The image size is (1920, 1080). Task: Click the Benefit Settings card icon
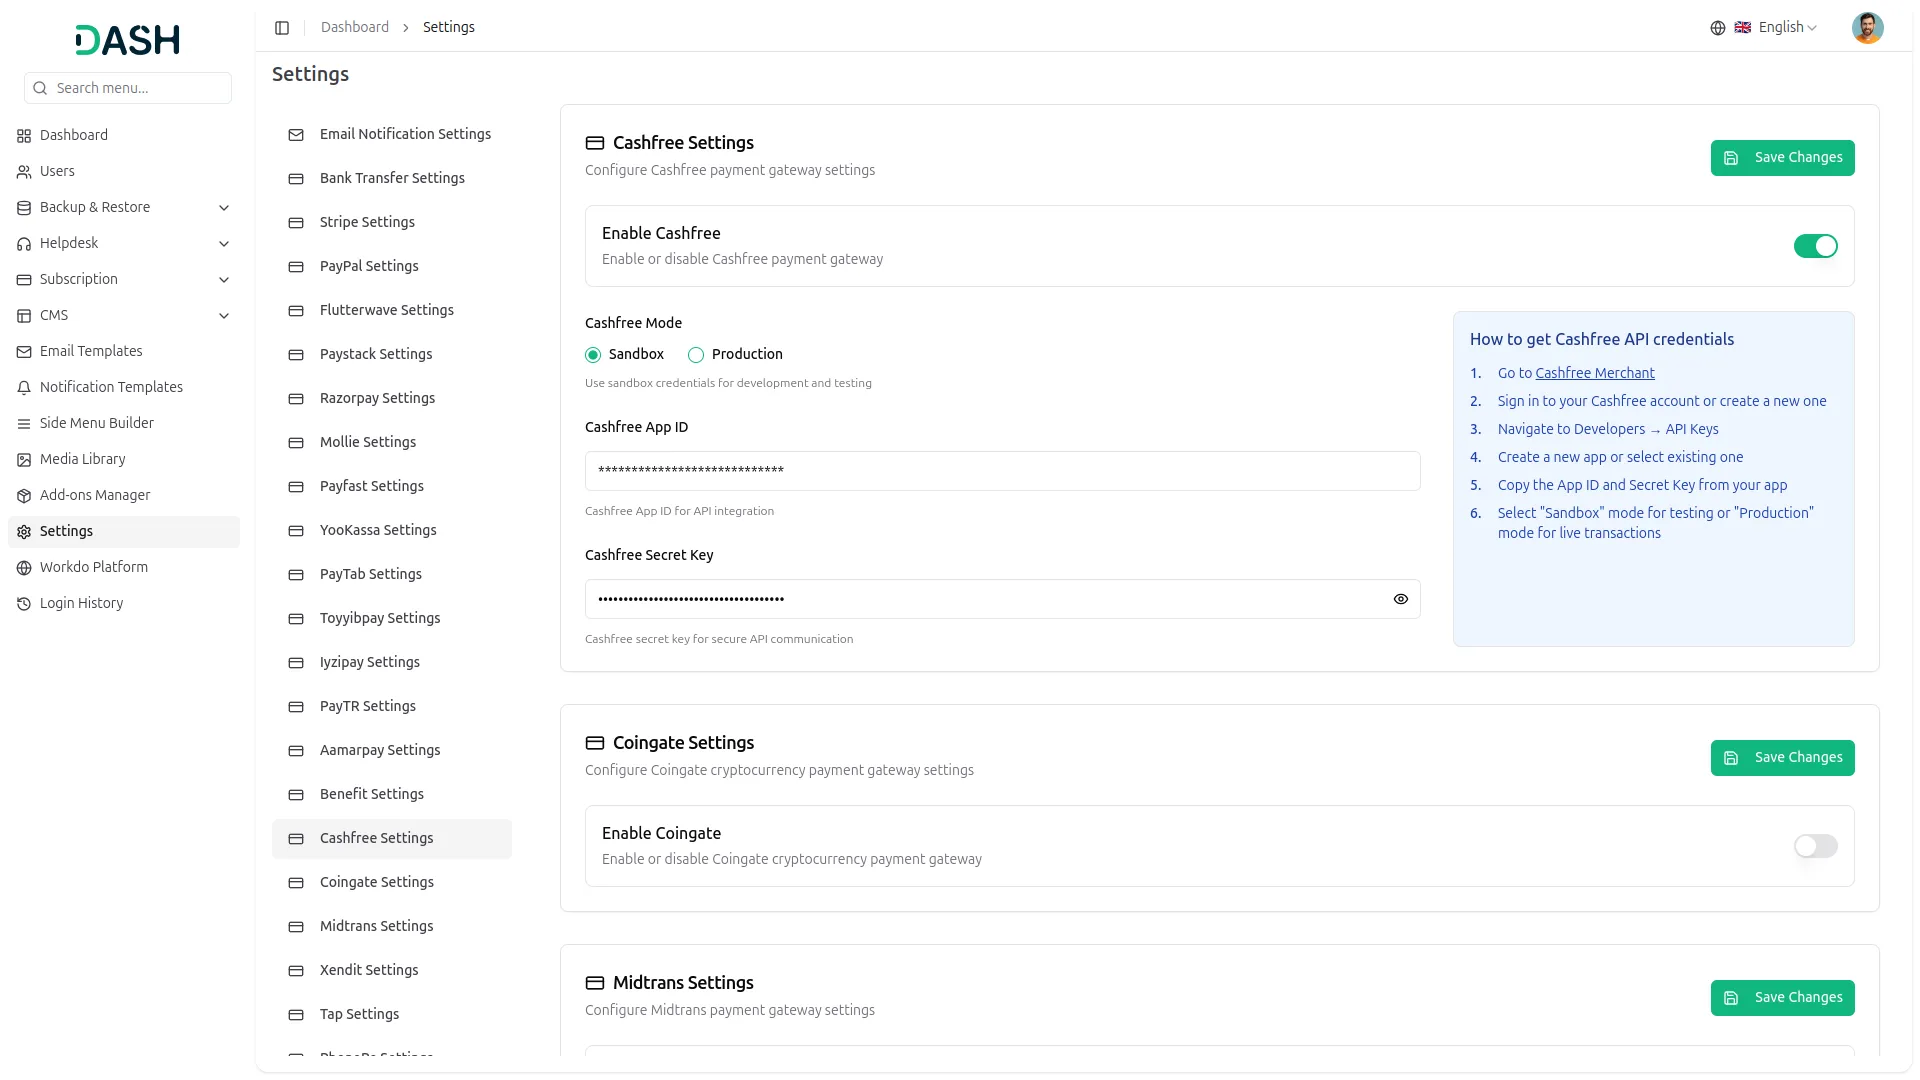pyautogui.click(x=296, y=795)
